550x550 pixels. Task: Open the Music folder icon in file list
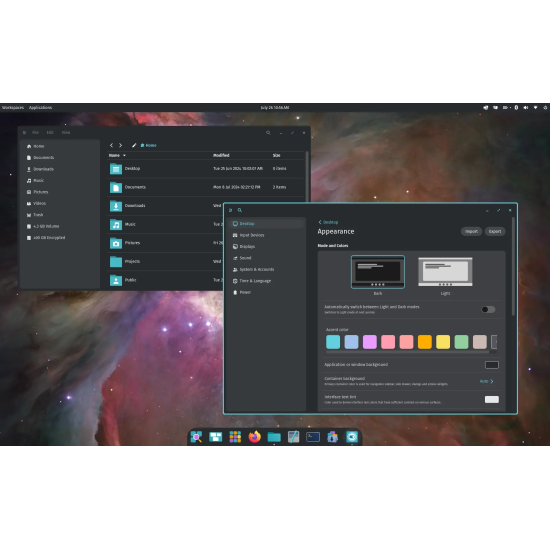[116, 224]
